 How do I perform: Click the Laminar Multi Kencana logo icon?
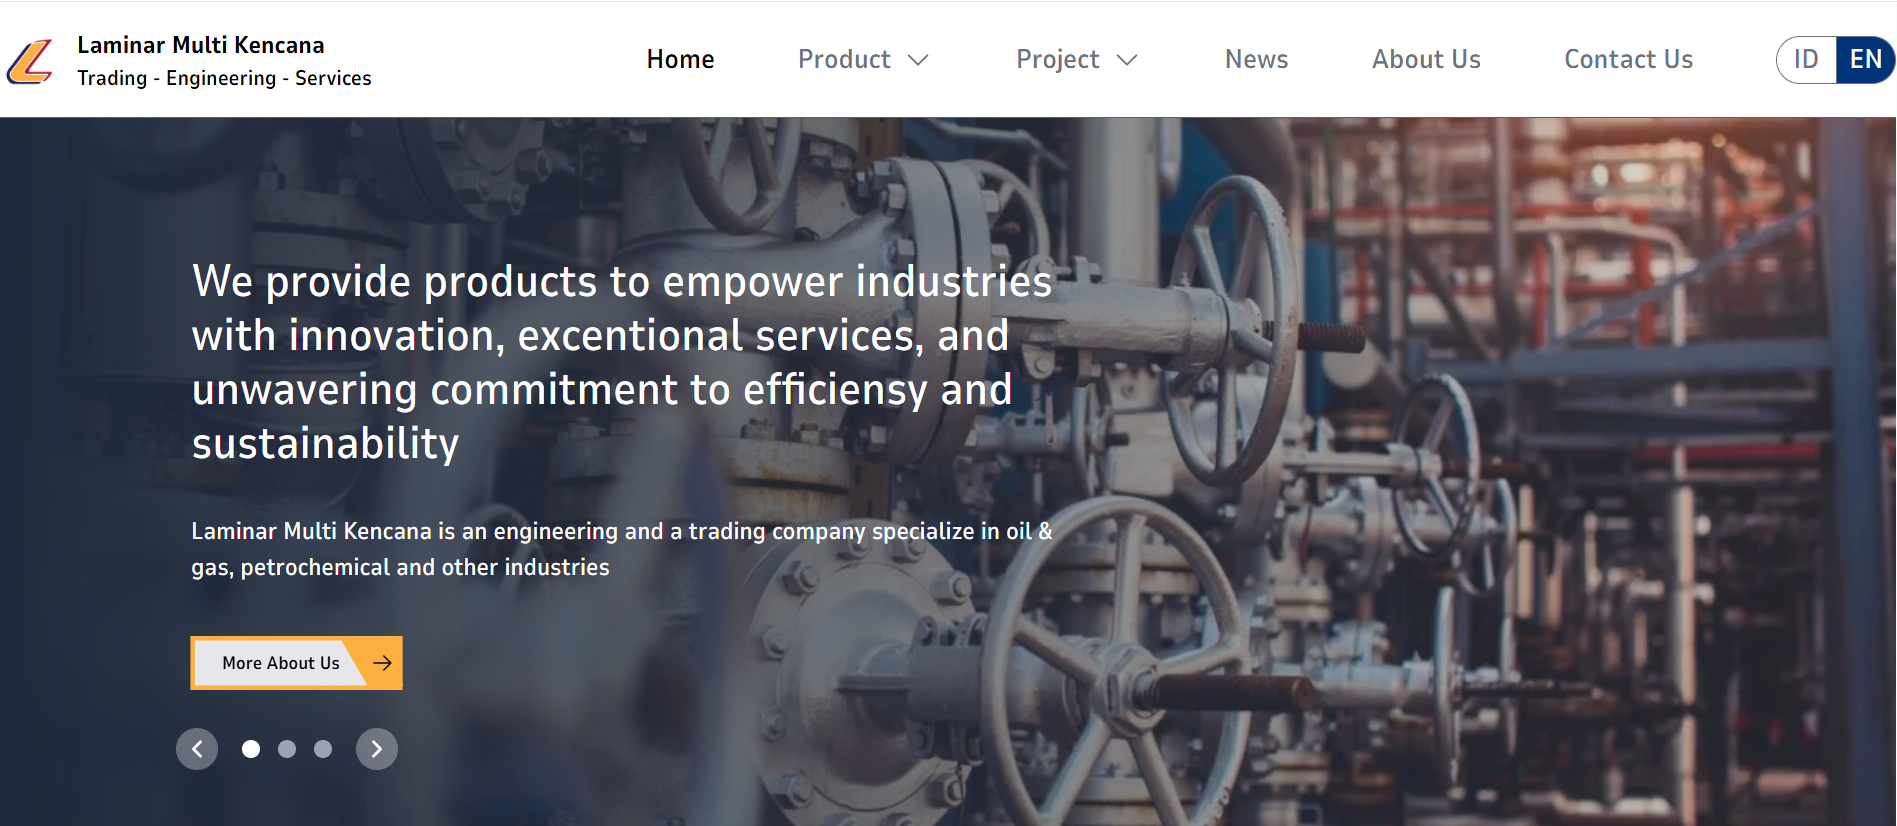[30, 62]
